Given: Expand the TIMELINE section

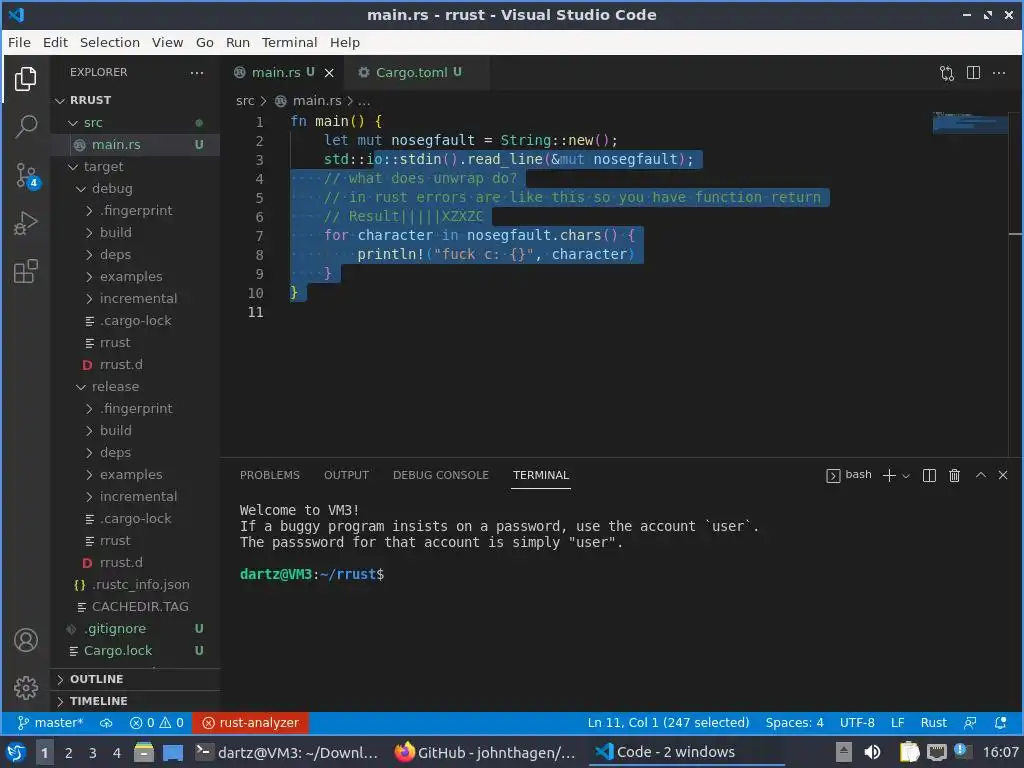Looking at the screenshot, I should pyautogui.click(x=135, y=701).
